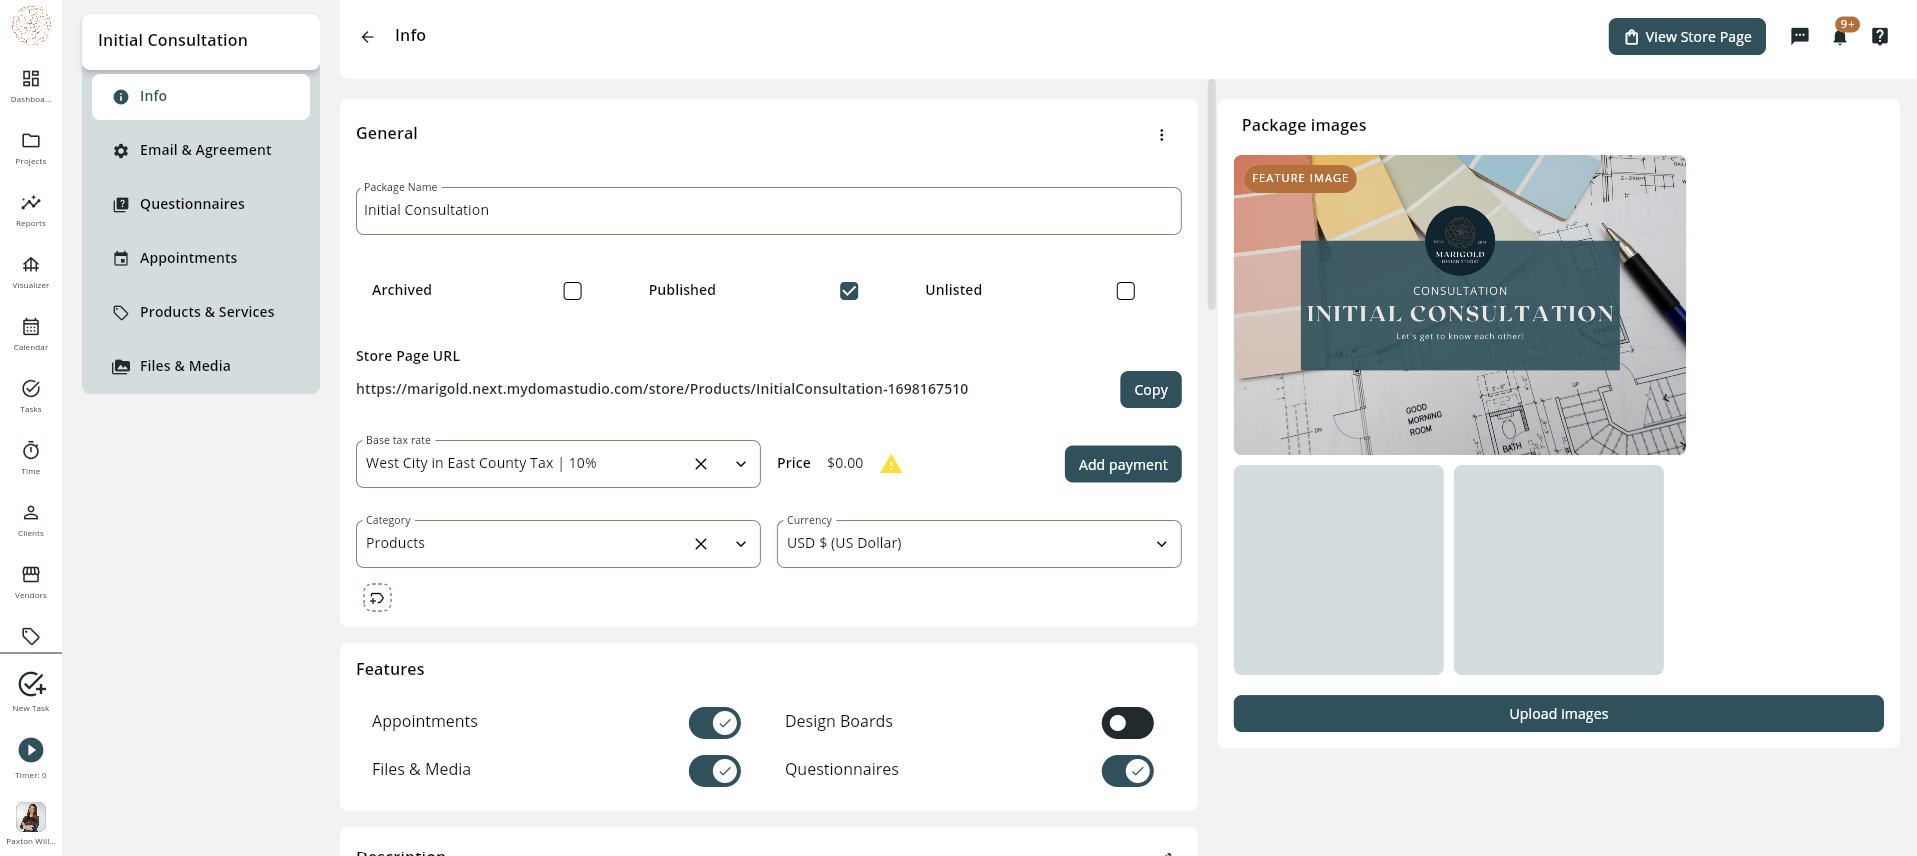Open Email & Agreement section
Screen dimensions: 1917x856
(201, 150)
